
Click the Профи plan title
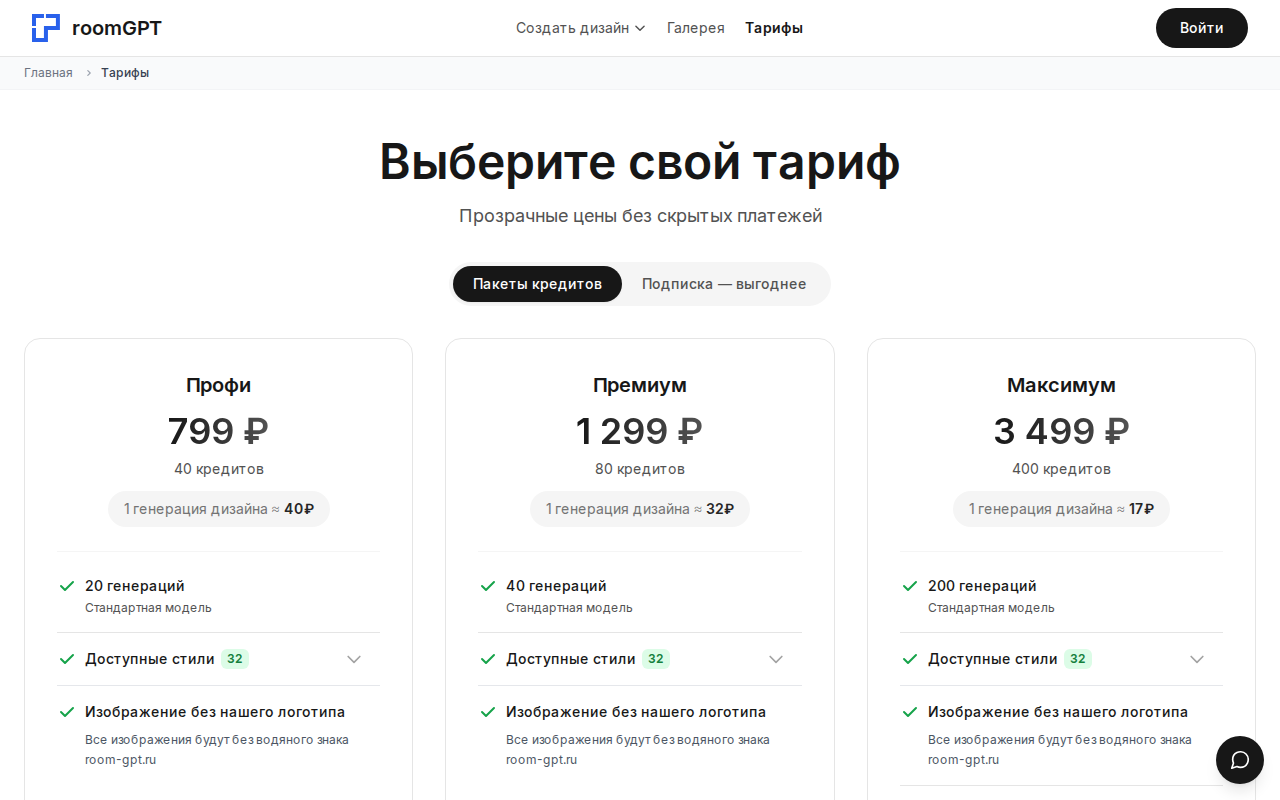click(x=219, y=385)
